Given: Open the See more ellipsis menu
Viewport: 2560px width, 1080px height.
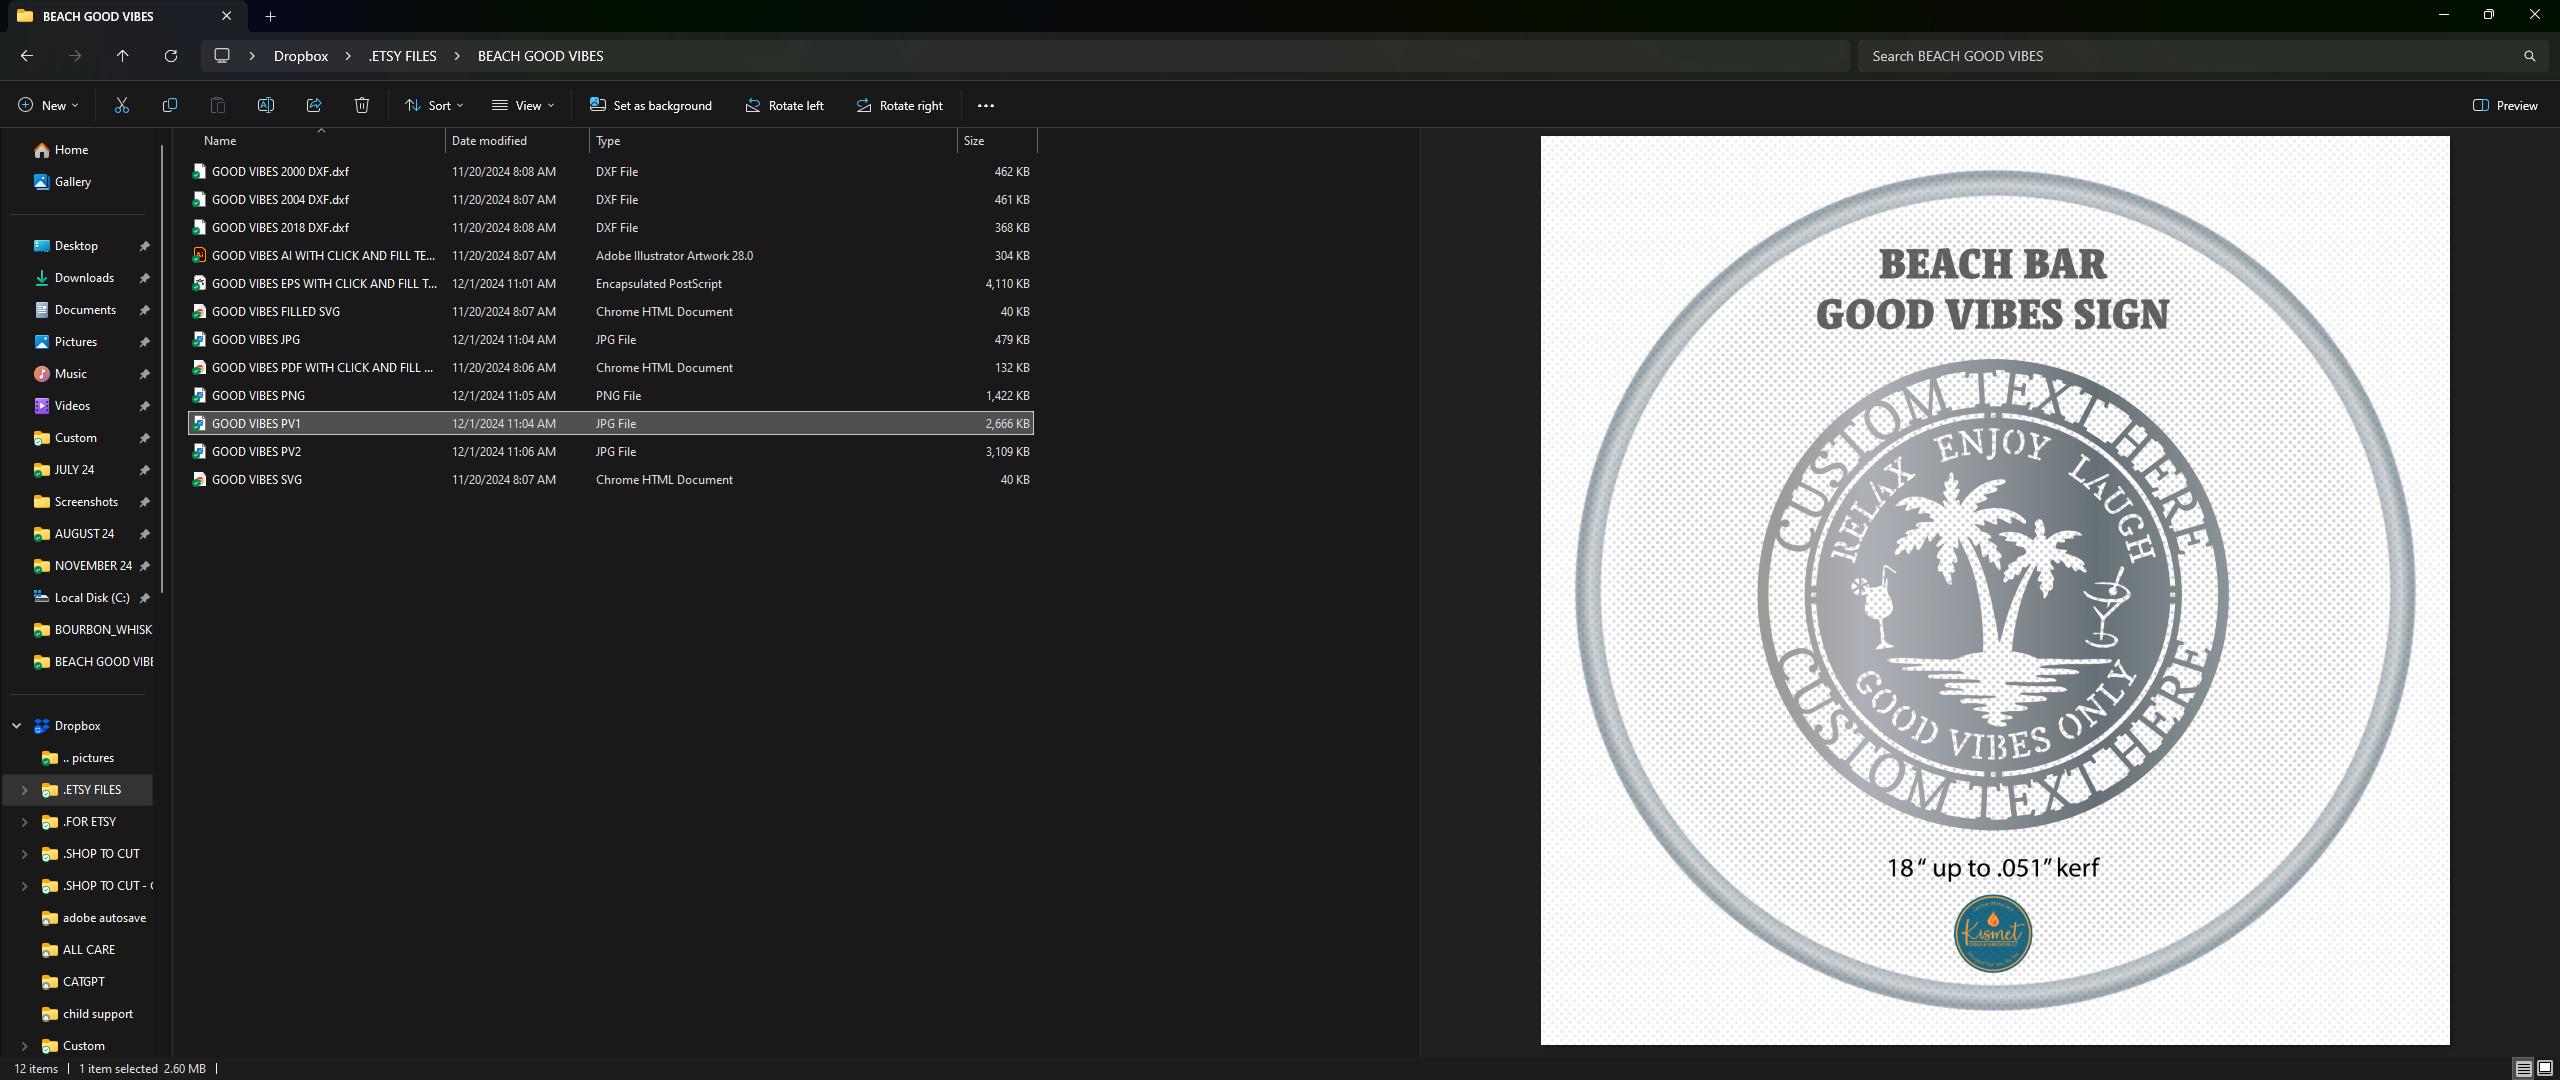Looking at the screenshot, I should click(986, 105).
